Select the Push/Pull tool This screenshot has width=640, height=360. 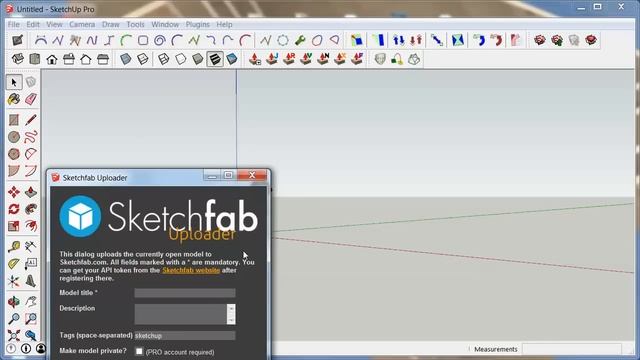[31, 192]
